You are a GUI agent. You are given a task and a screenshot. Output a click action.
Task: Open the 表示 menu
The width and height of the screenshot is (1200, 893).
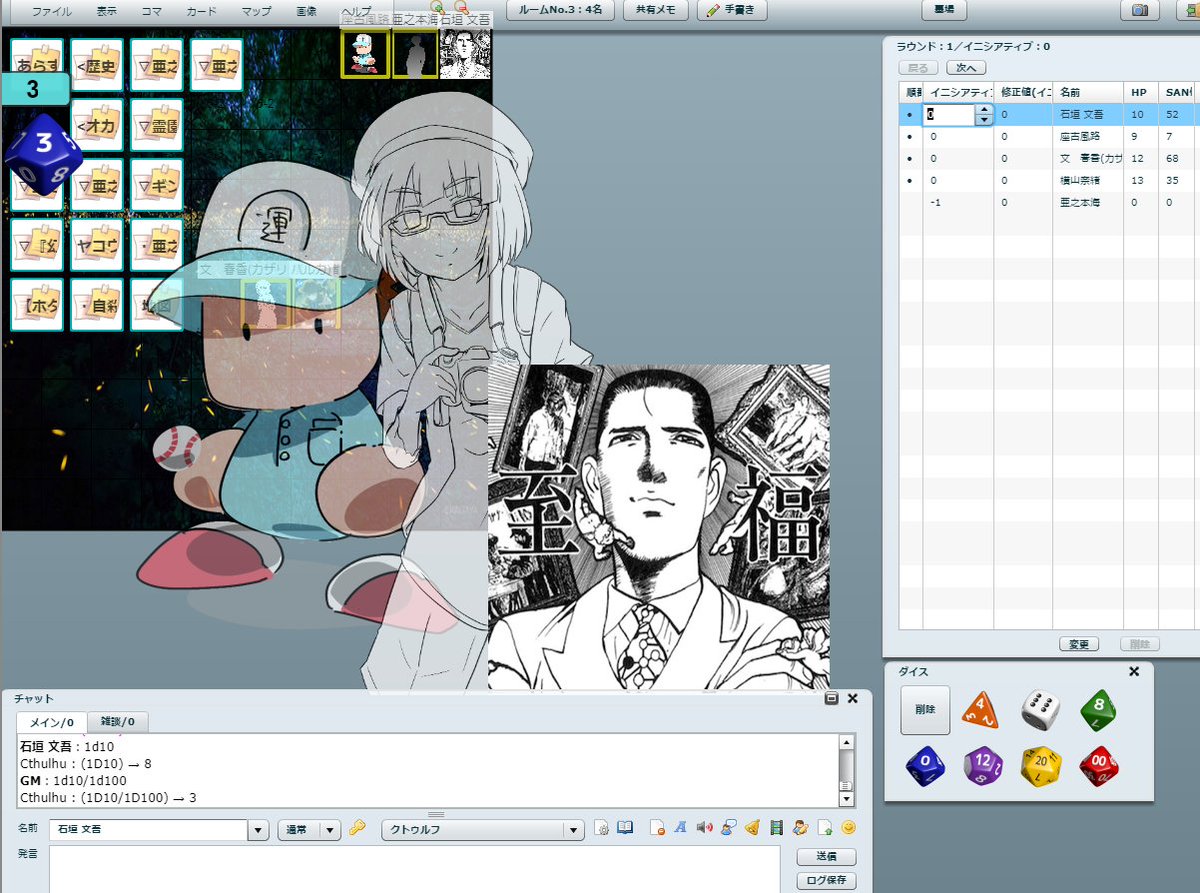click(x=107, y=11)
